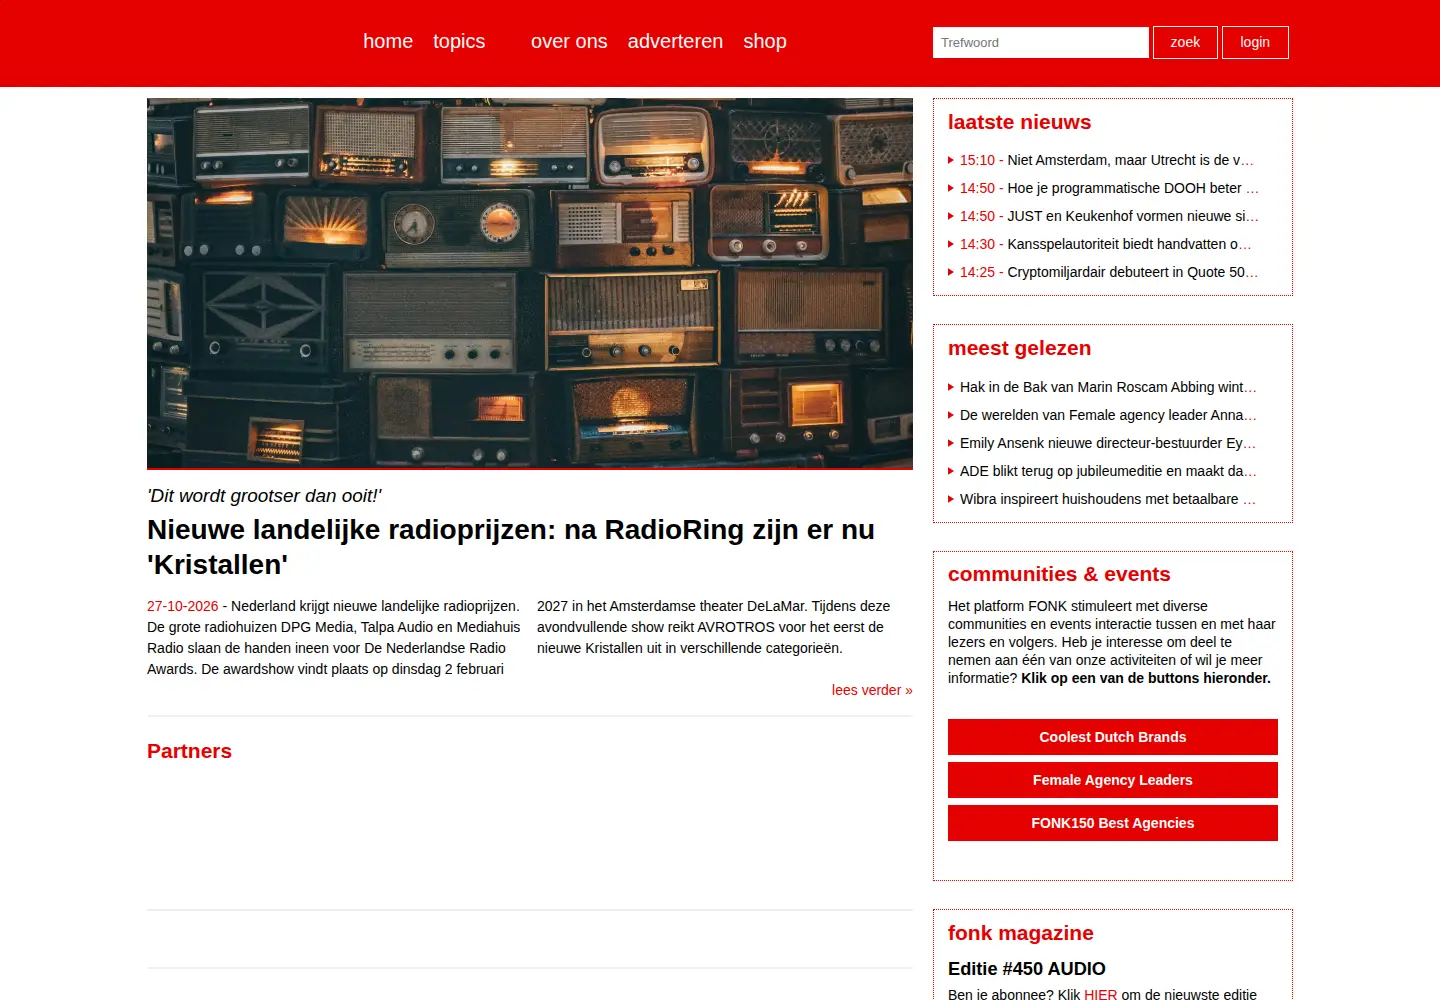The width and height of the screenshot is (1440, 1000).
Task: Open the 14:50 Hoe je programmatische DOOH news item
Action: point(1109,188)
